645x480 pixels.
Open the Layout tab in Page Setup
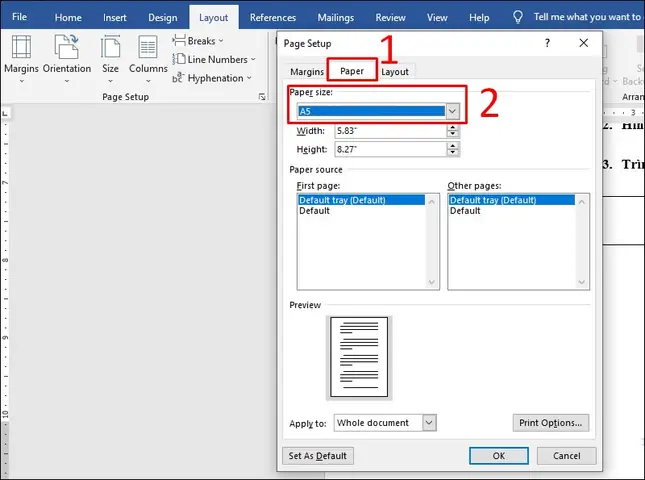395,72
